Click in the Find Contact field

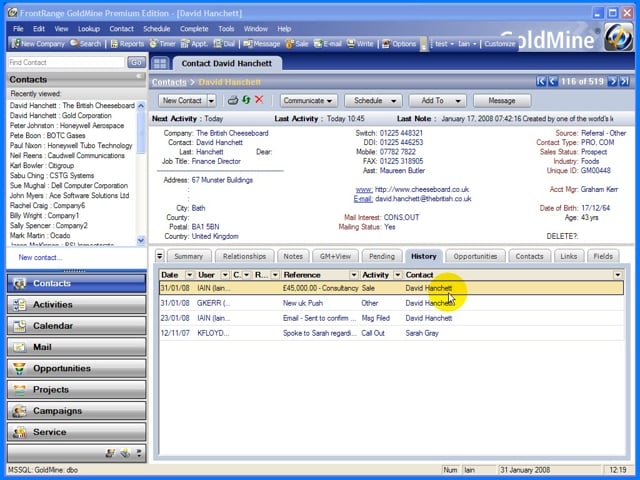[66, 62]
